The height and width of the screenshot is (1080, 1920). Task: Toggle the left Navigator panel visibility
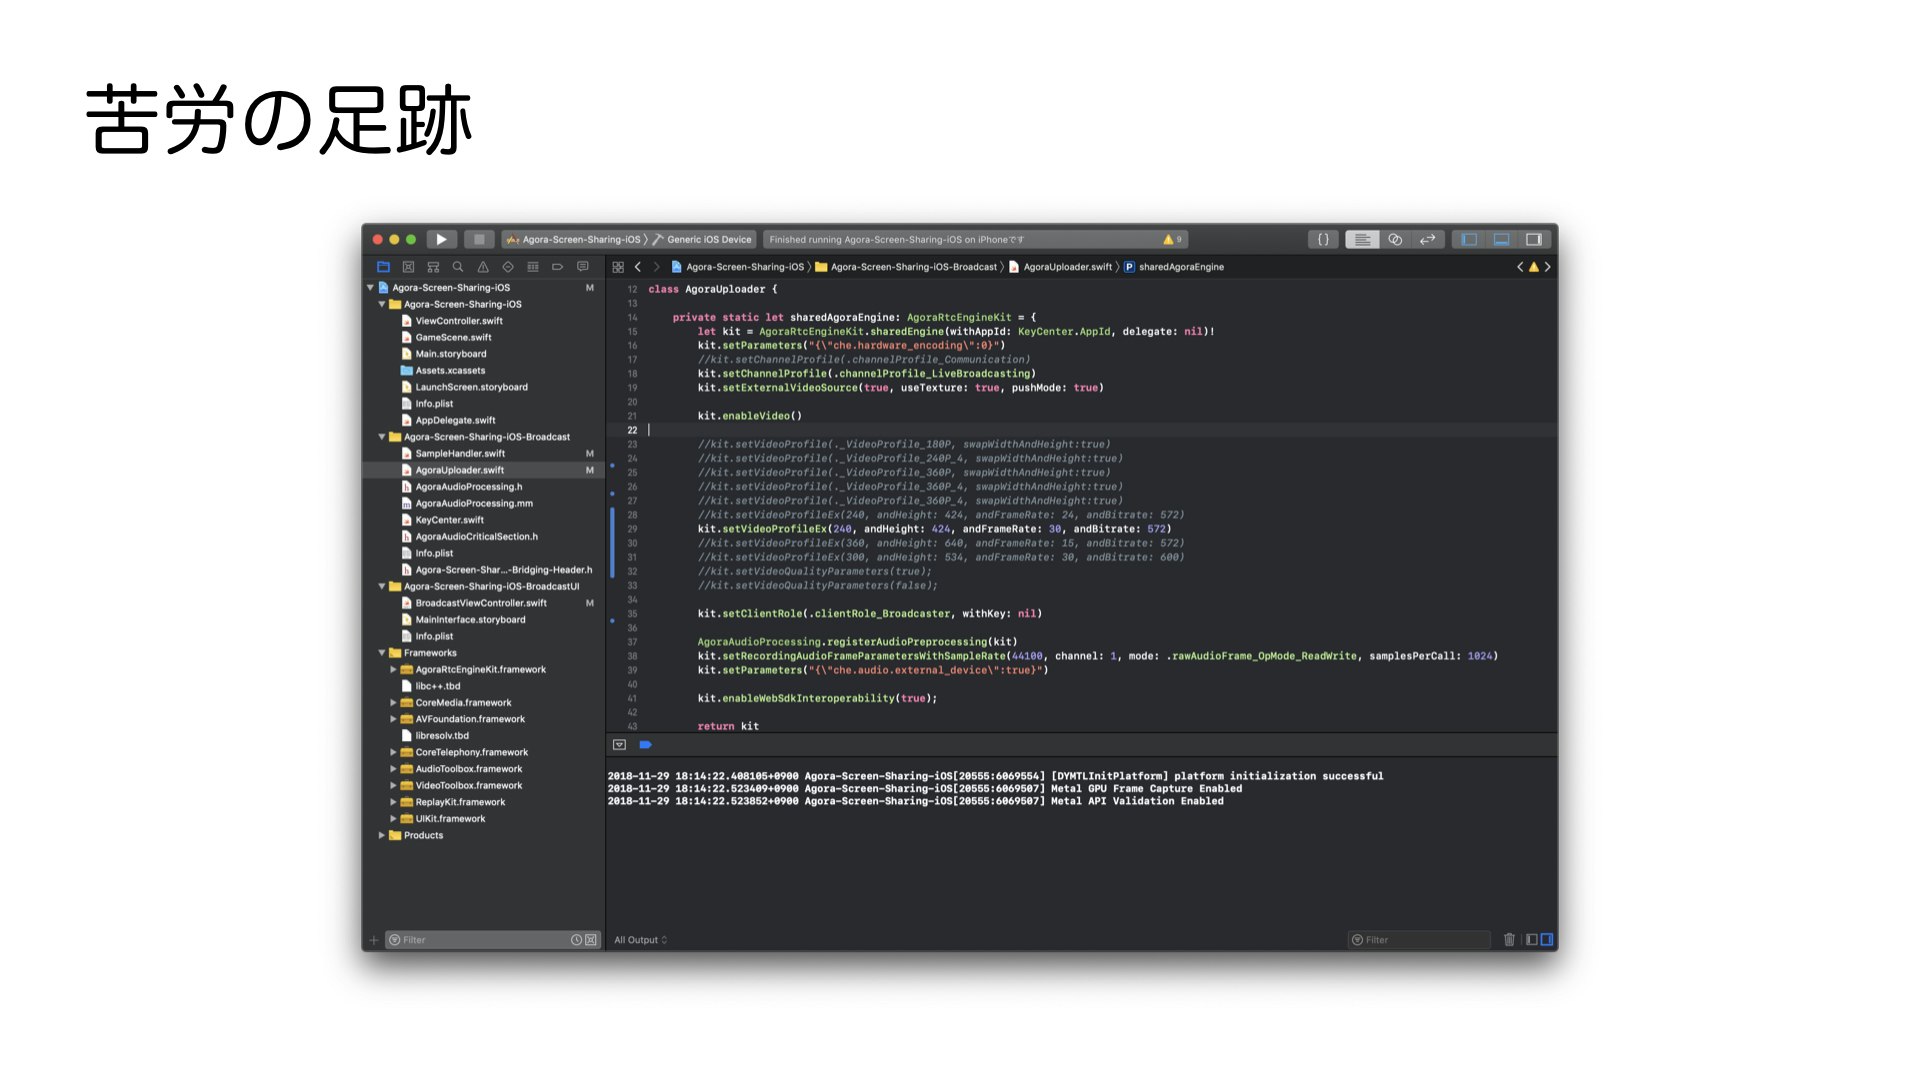[1469, 240]
